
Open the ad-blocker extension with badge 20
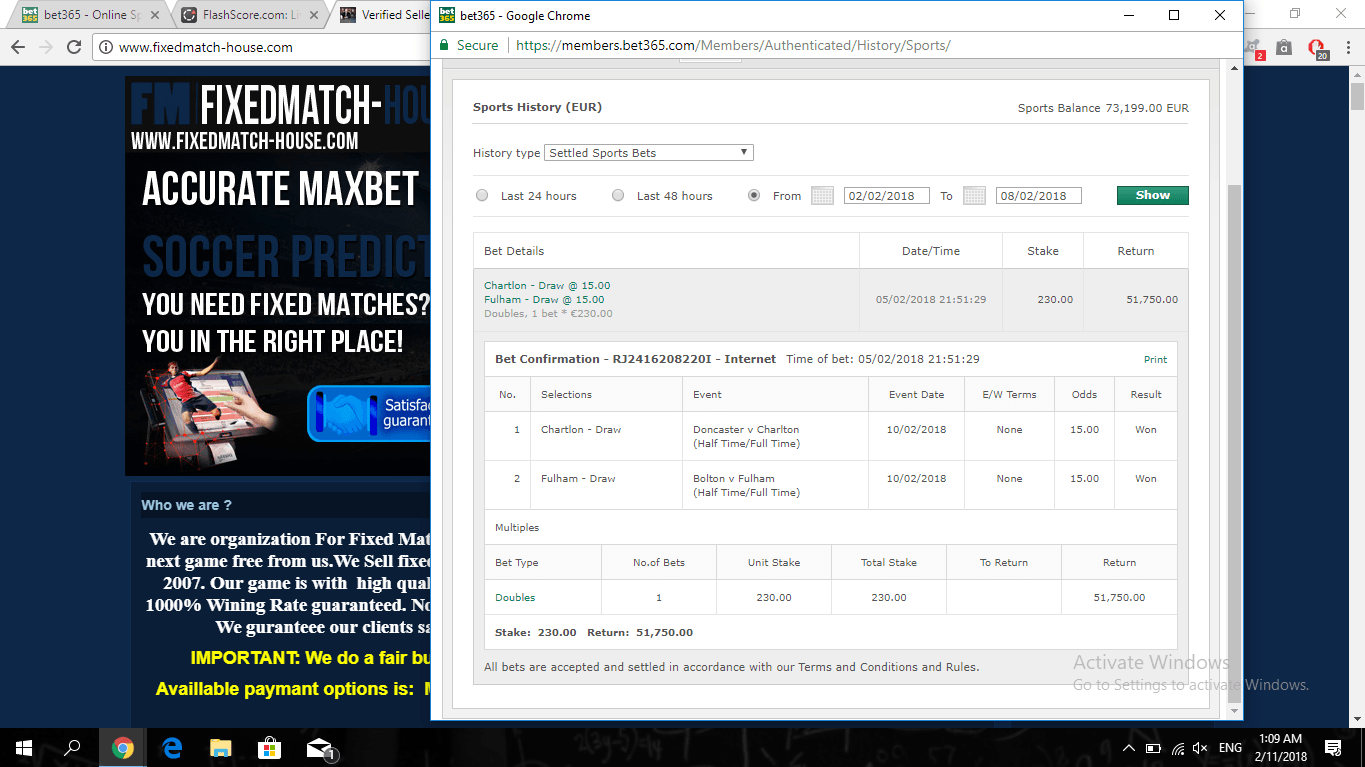(x=1317, y=48)
